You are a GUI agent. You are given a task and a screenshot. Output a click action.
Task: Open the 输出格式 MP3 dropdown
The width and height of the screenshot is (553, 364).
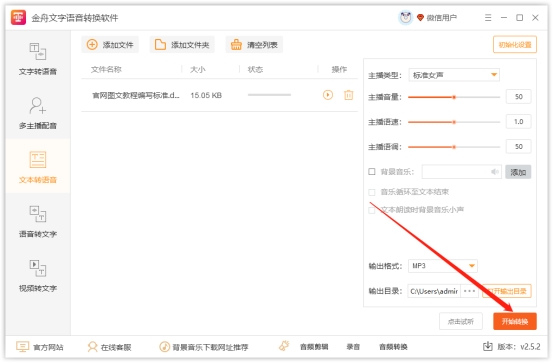443,266
